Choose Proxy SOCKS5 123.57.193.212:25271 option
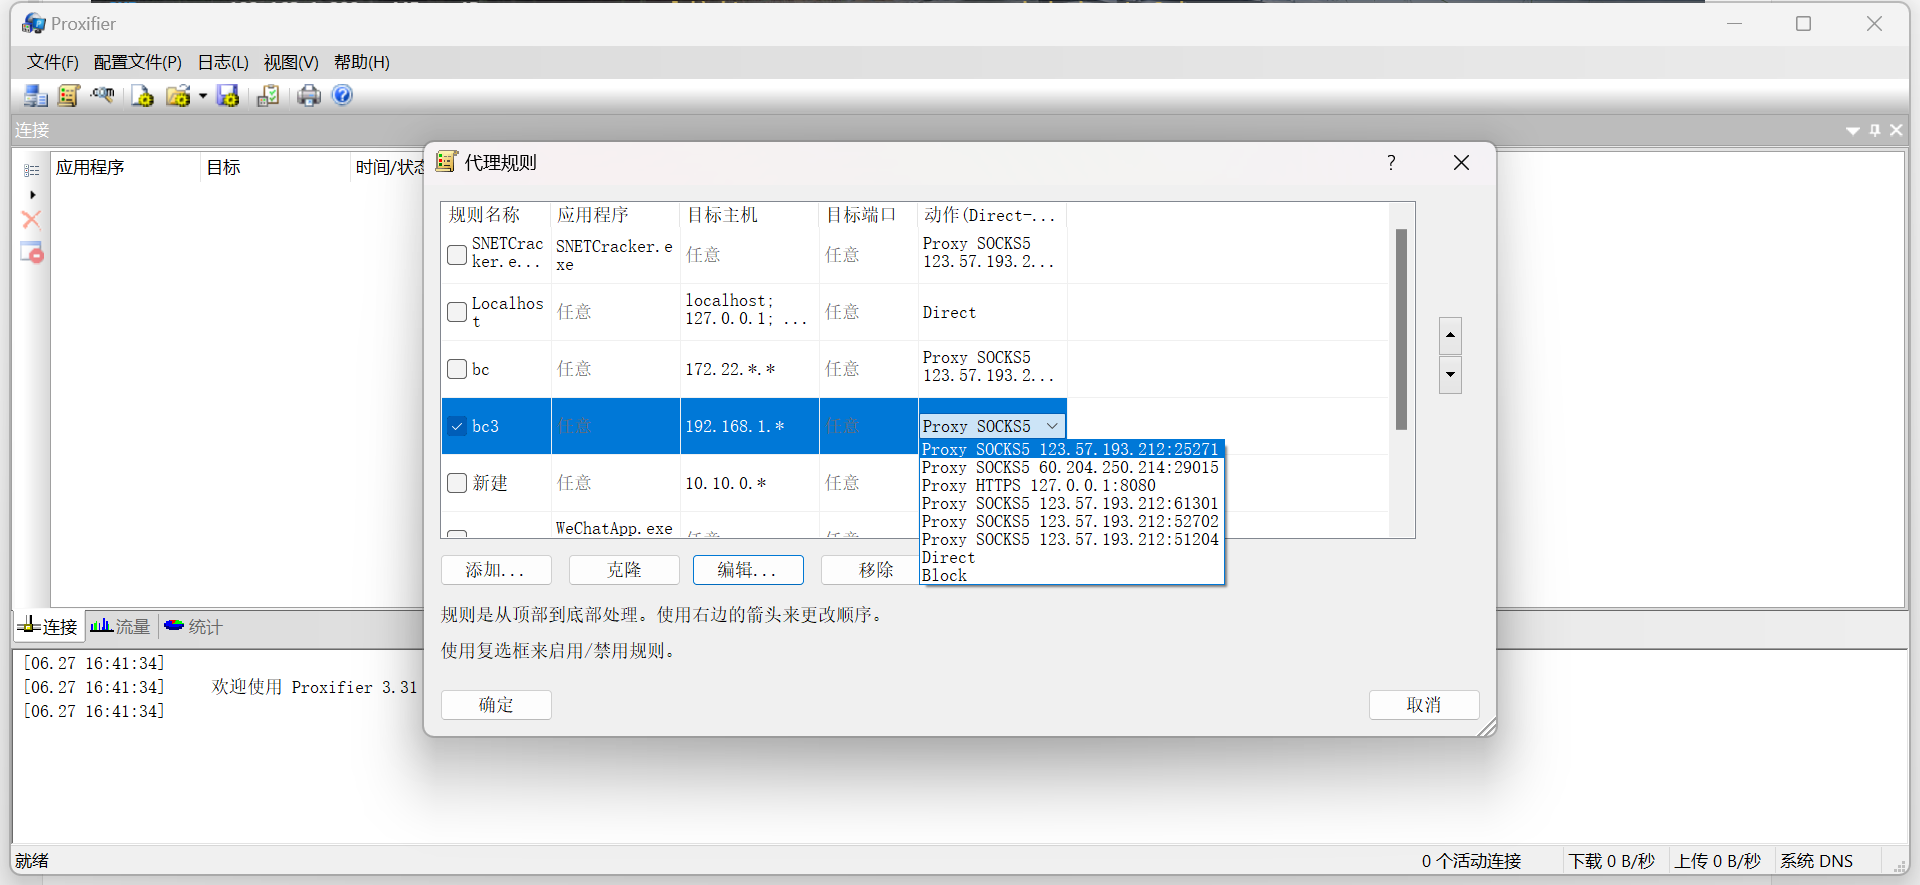1920x885 pixels. (x=1071, y=449)
